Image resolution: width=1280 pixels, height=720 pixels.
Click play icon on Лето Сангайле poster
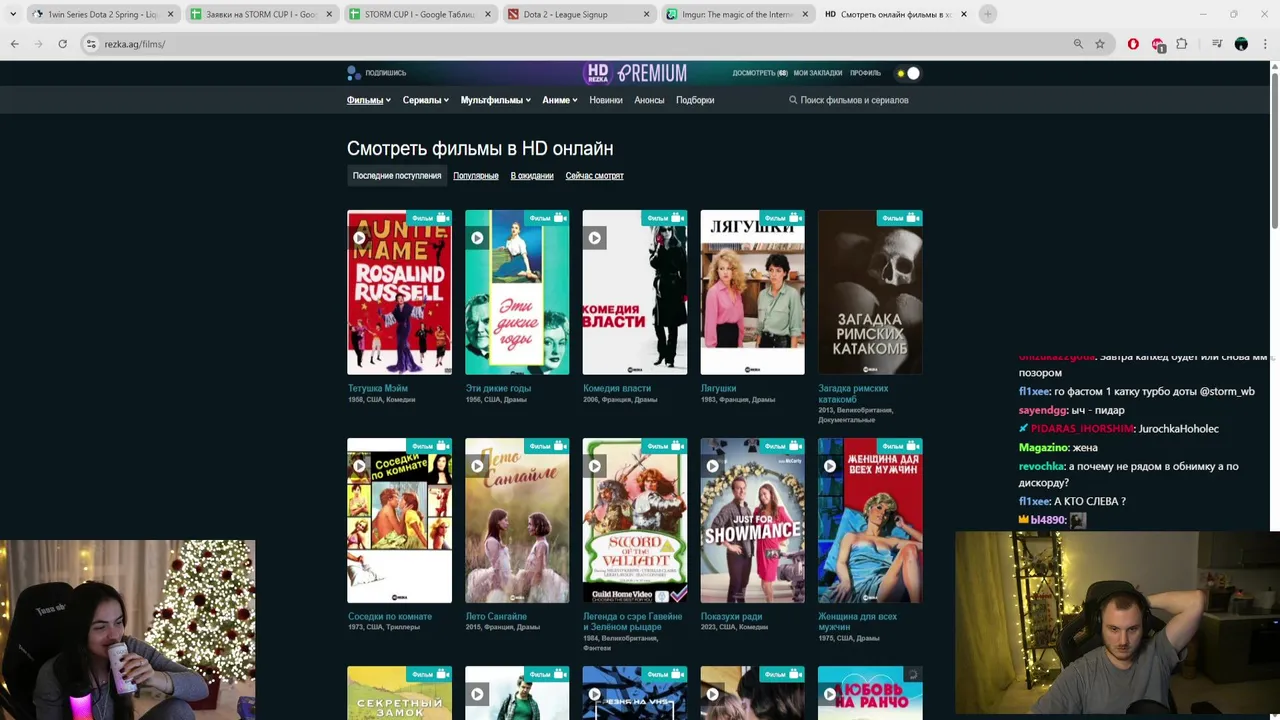click(477, 466)
